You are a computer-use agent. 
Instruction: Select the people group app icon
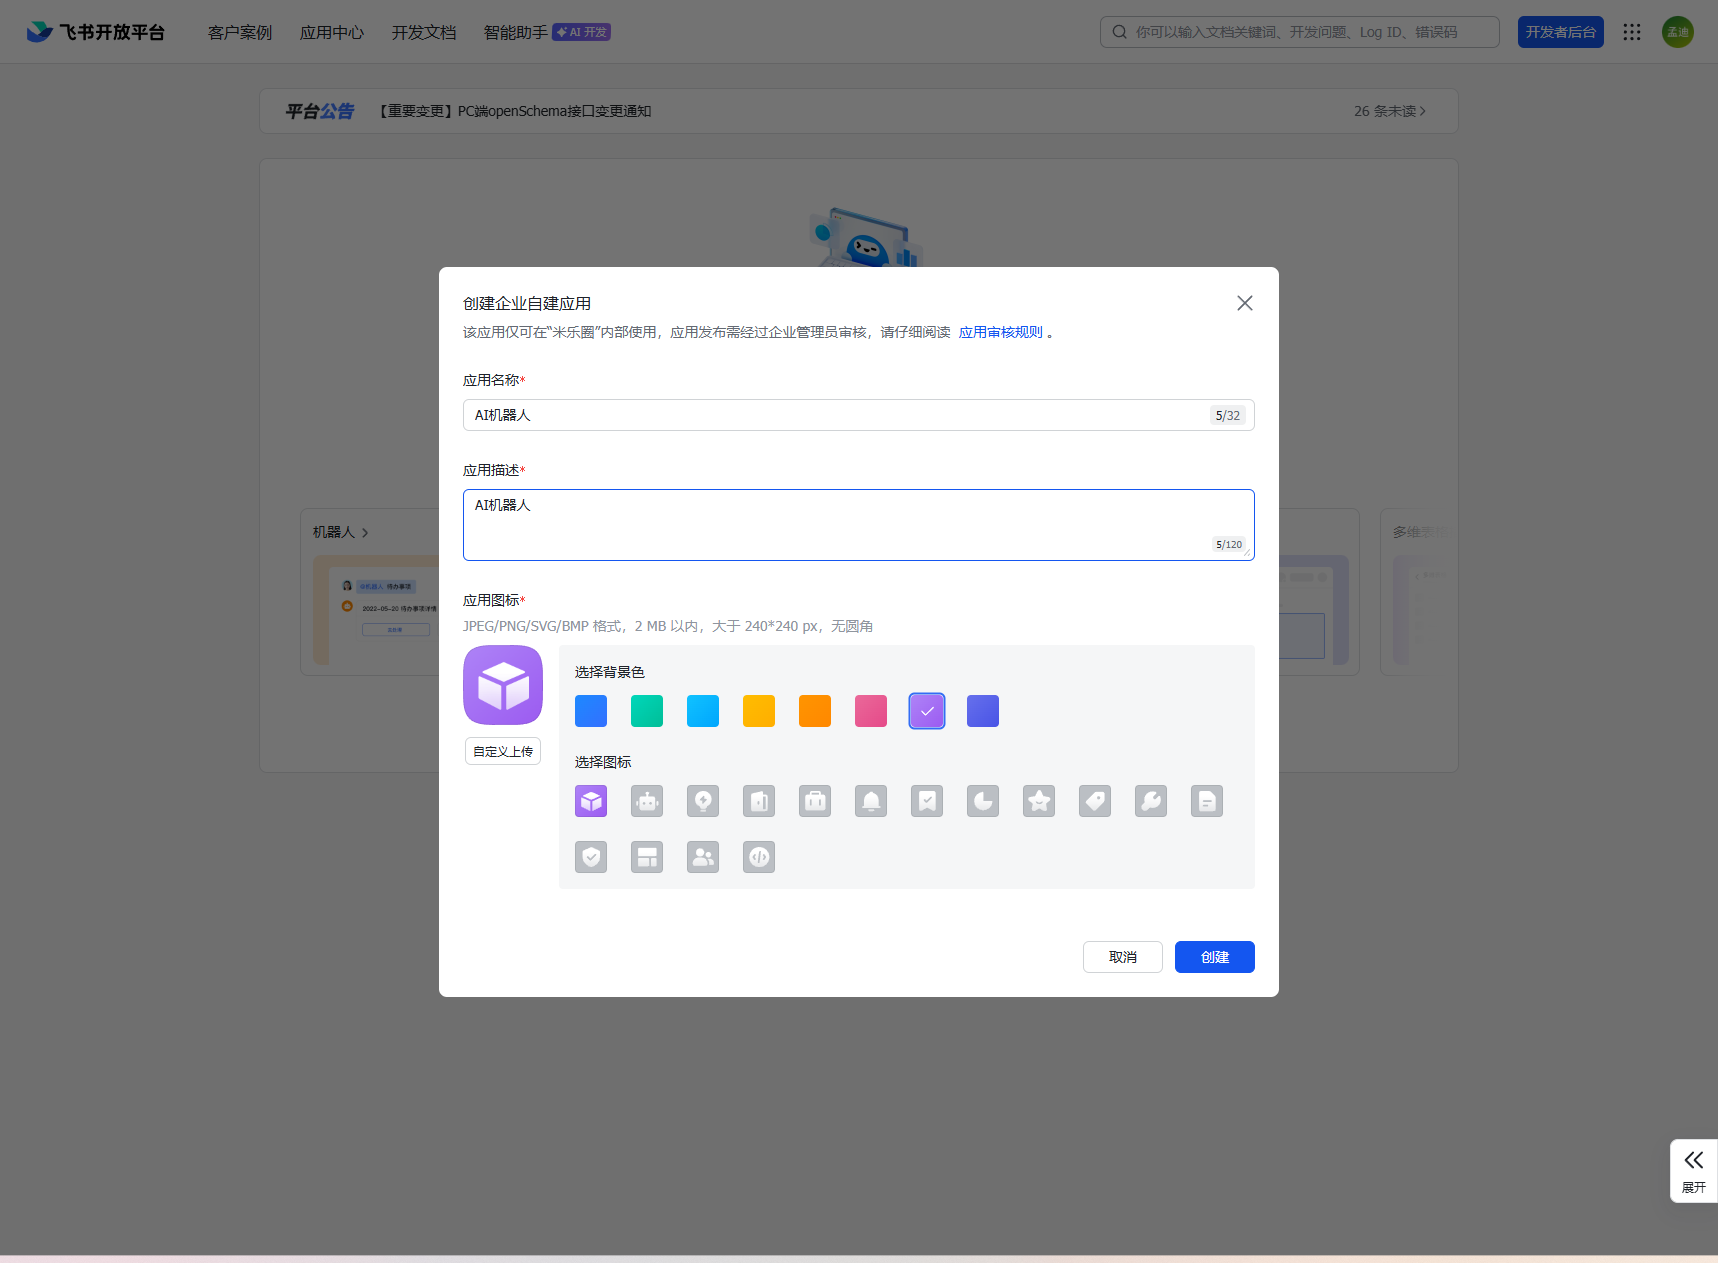[x=703, y=857]
